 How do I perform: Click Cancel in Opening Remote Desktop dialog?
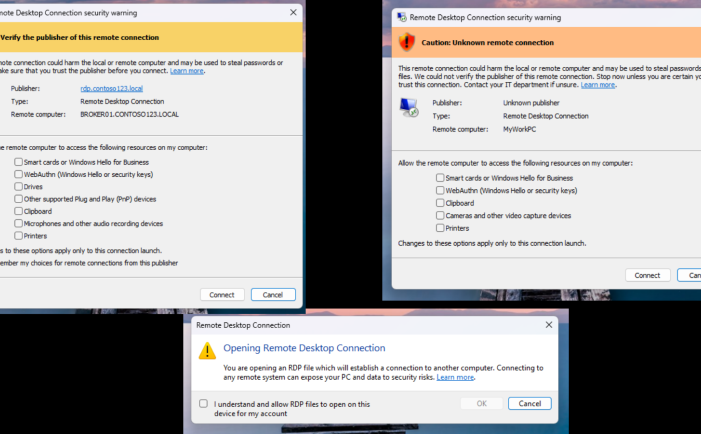pos(530,404)
